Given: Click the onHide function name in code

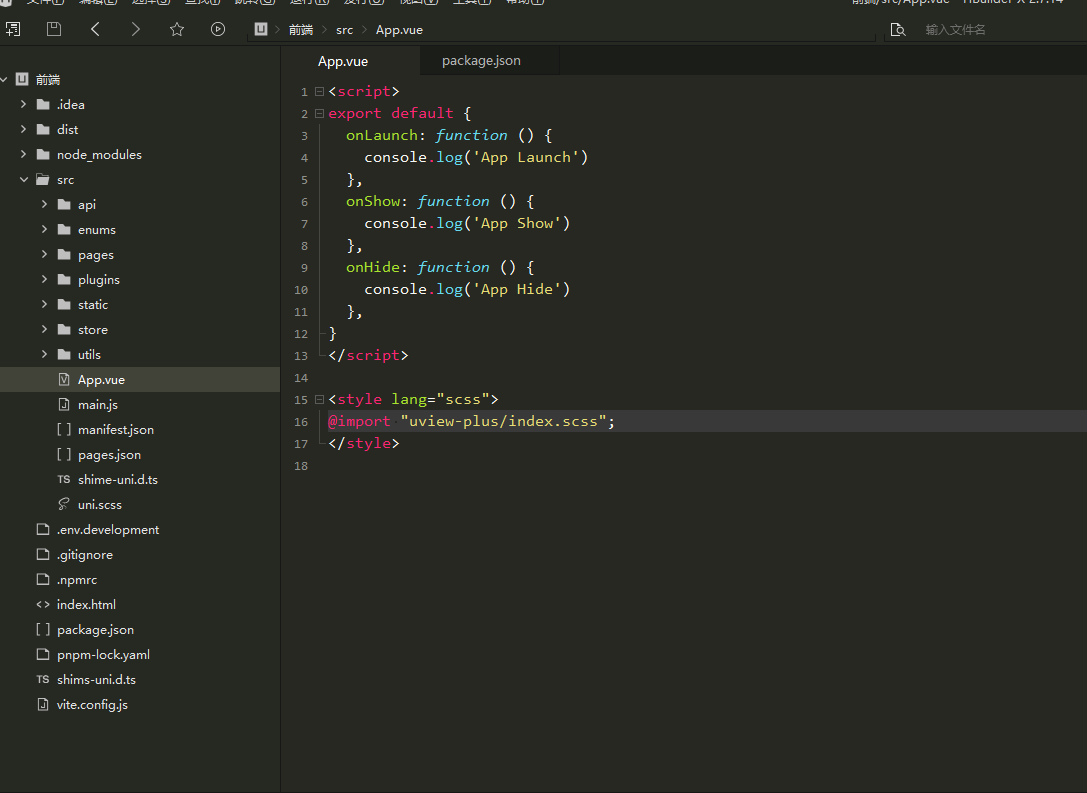Looking at the screenshot, I should point(373,267).
